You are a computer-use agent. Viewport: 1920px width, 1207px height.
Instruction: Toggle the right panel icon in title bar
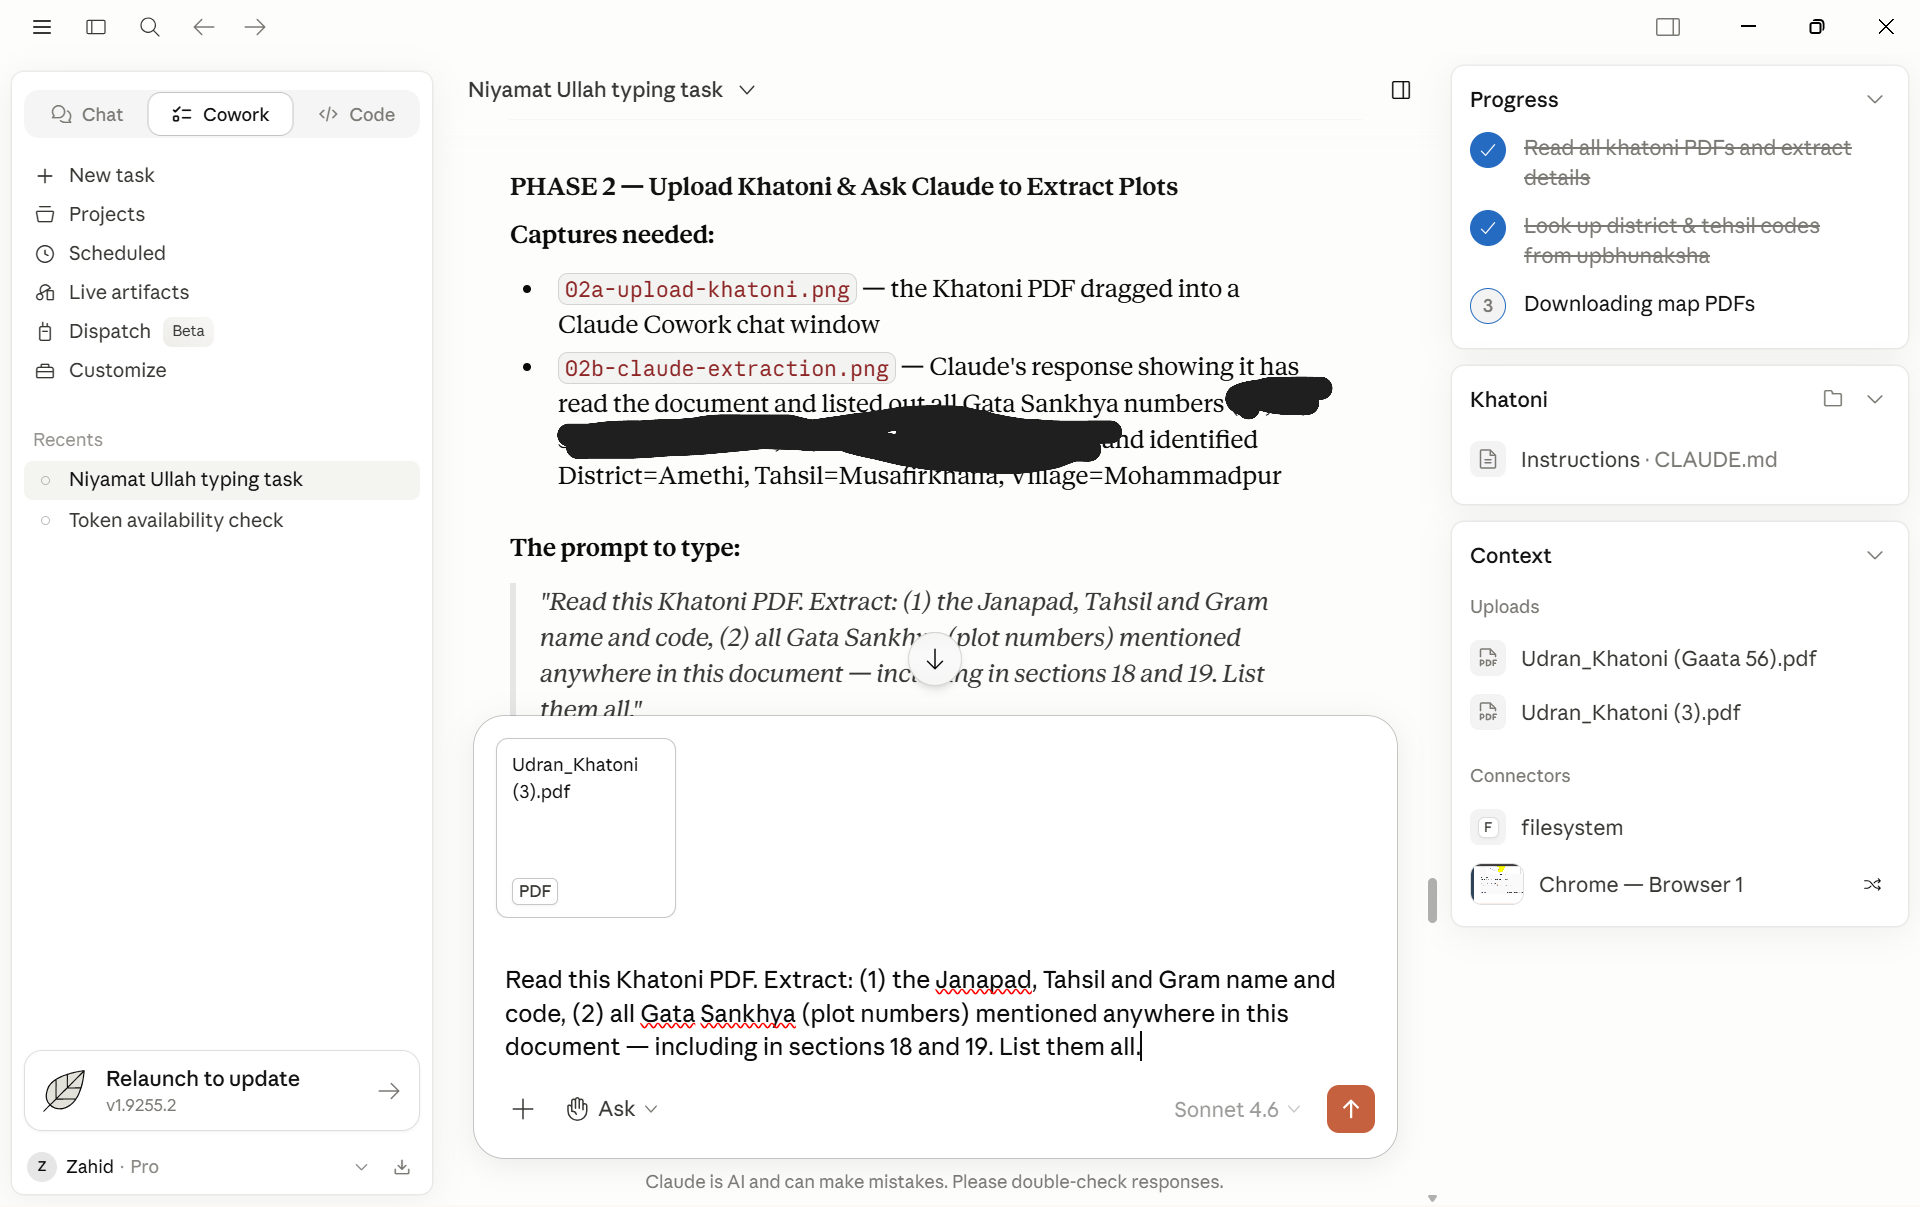click(x=1668, y=27)
